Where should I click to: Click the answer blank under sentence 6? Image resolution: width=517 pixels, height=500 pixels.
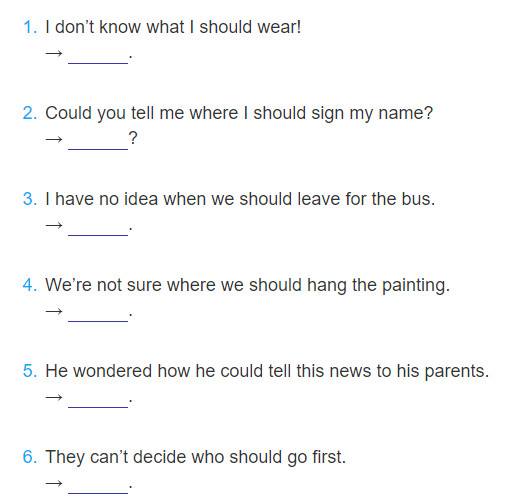[98, 488]
